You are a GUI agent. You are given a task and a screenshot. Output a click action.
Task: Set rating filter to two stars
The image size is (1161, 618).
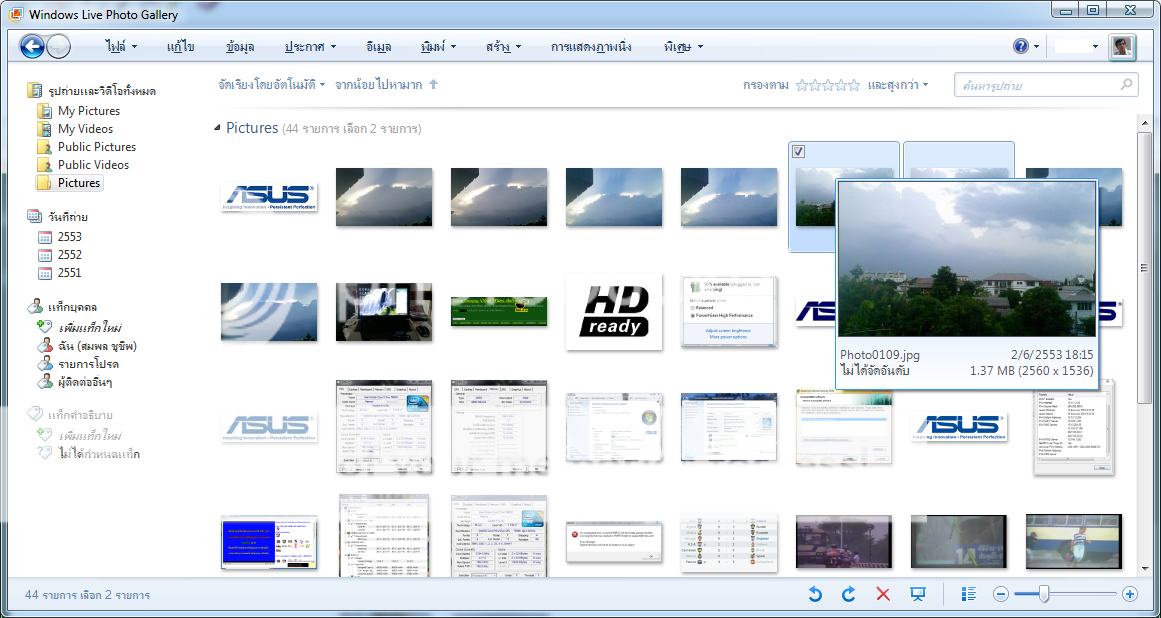click(814, 85)
